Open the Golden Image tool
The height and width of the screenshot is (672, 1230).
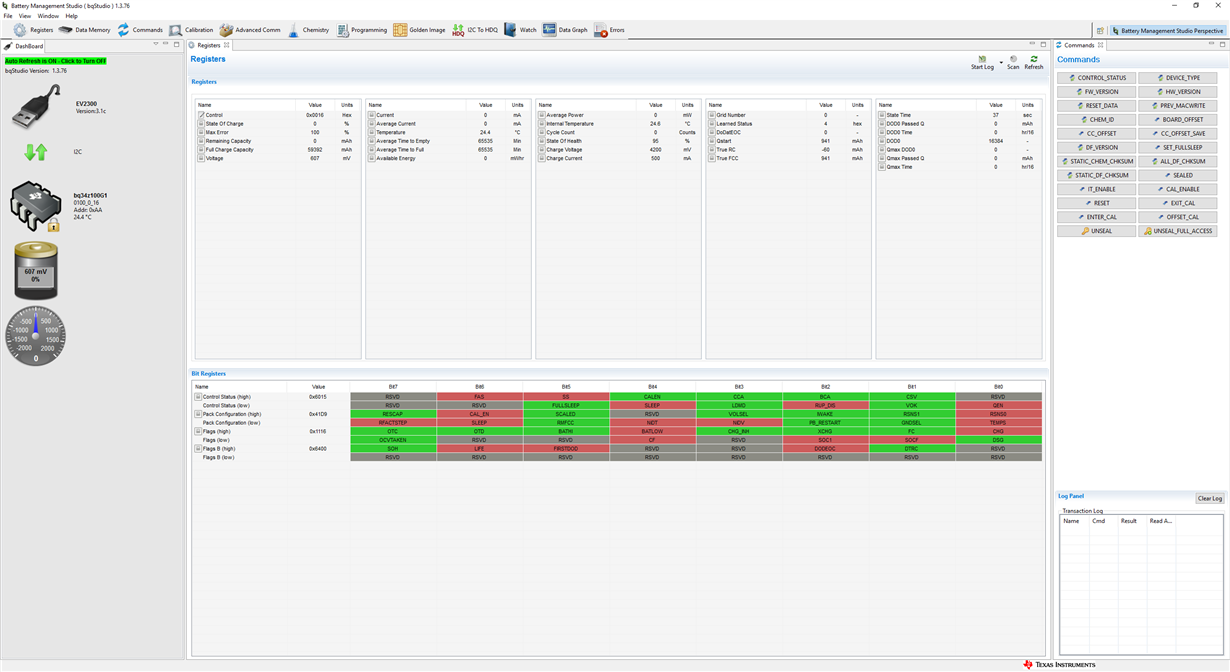pyautogui.click(x=419, y=30)
